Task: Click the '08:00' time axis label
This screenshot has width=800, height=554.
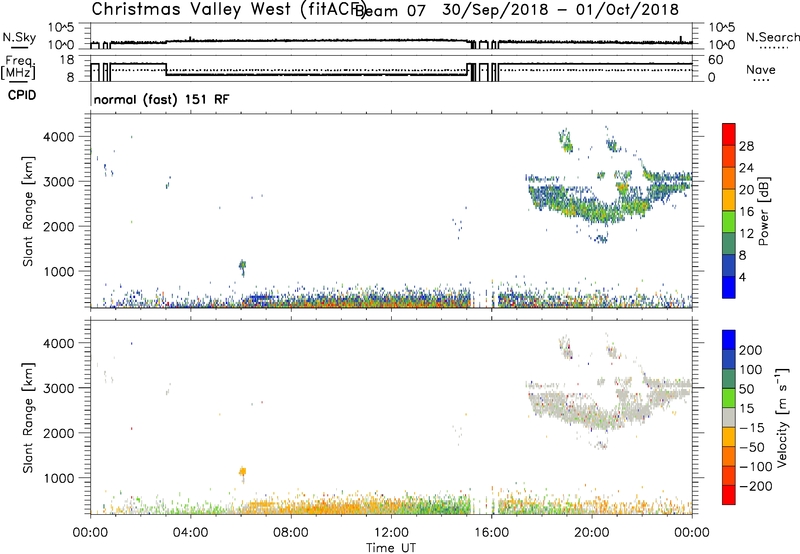Action: (291, 533)
